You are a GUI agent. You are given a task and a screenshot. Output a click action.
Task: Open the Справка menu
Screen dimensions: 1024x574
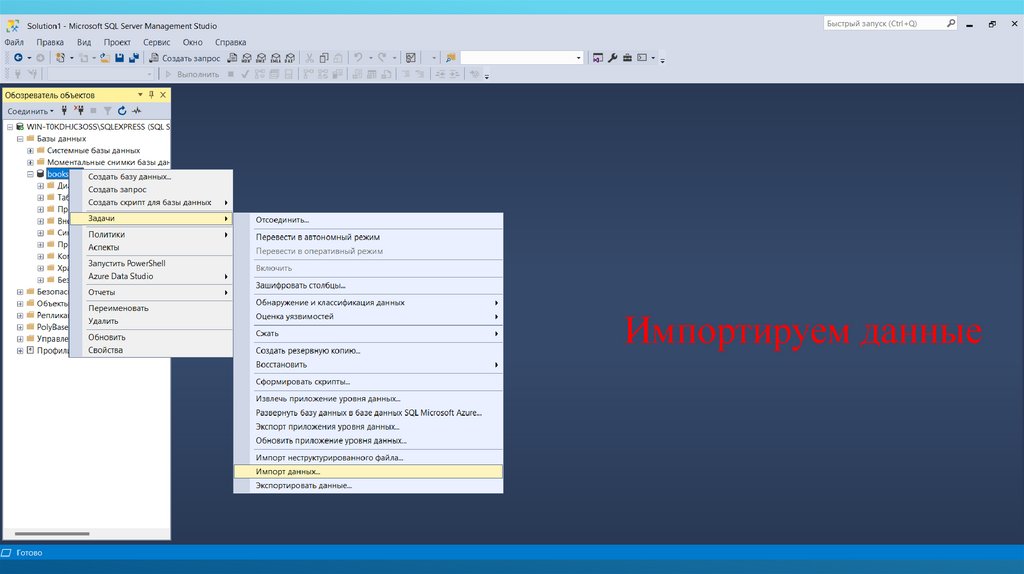(231, 42)
